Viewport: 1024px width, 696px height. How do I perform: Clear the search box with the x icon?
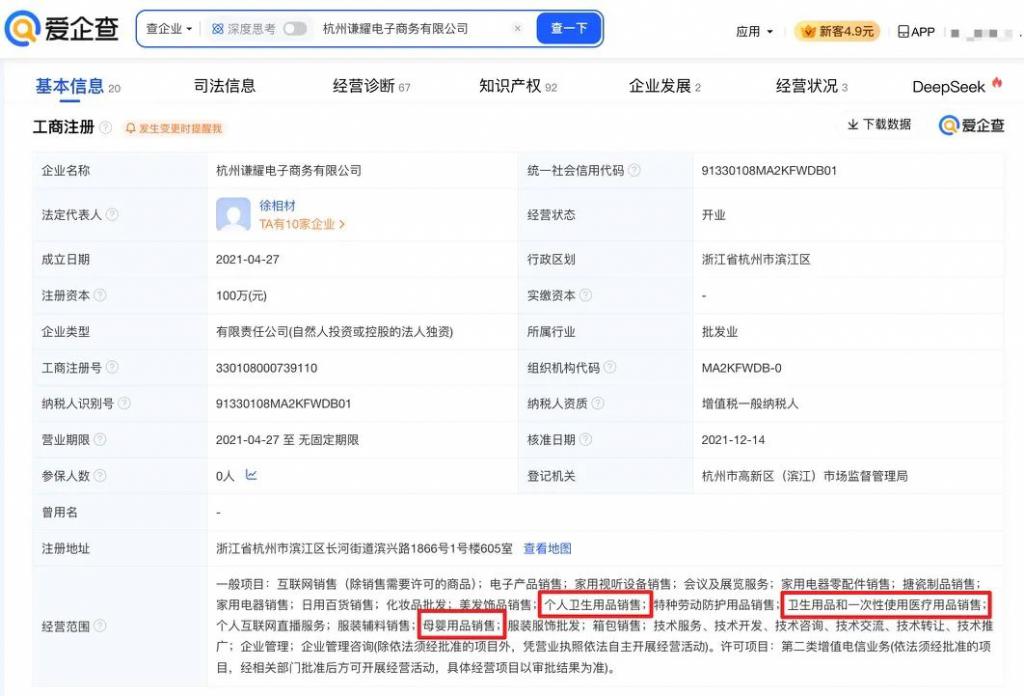517,29
